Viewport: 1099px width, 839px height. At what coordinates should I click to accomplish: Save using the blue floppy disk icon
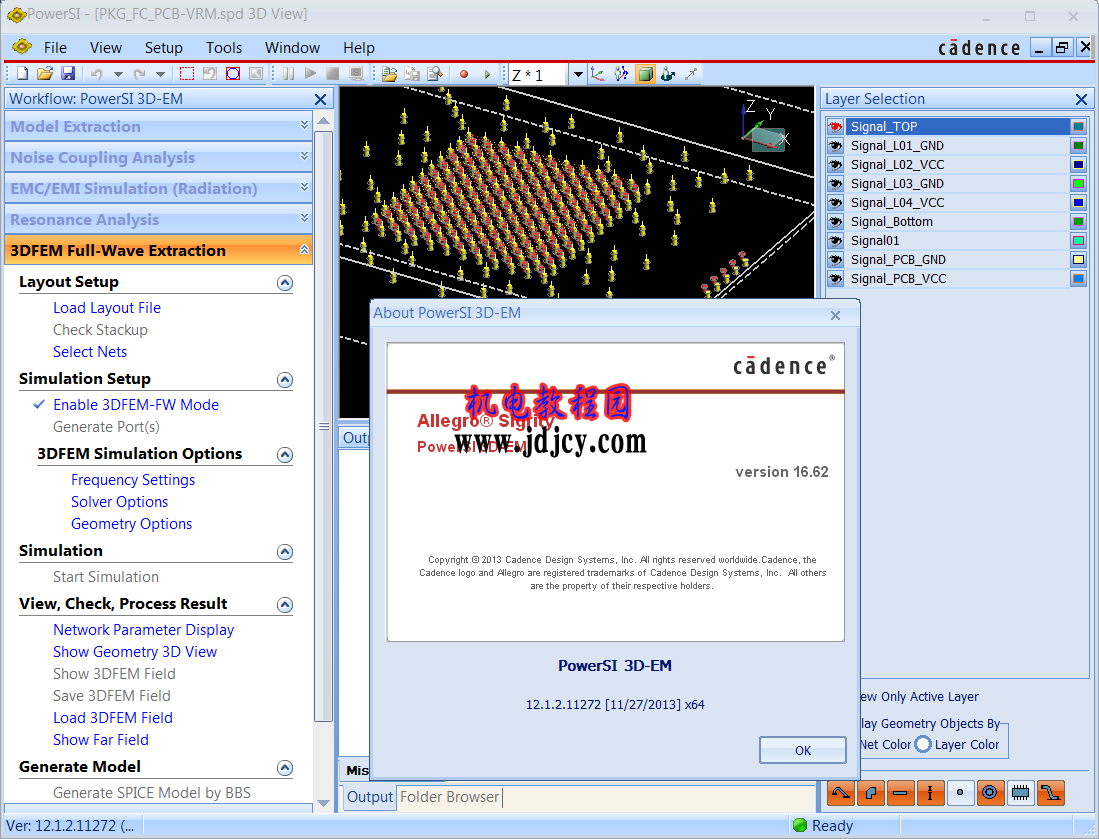(68, 74)
